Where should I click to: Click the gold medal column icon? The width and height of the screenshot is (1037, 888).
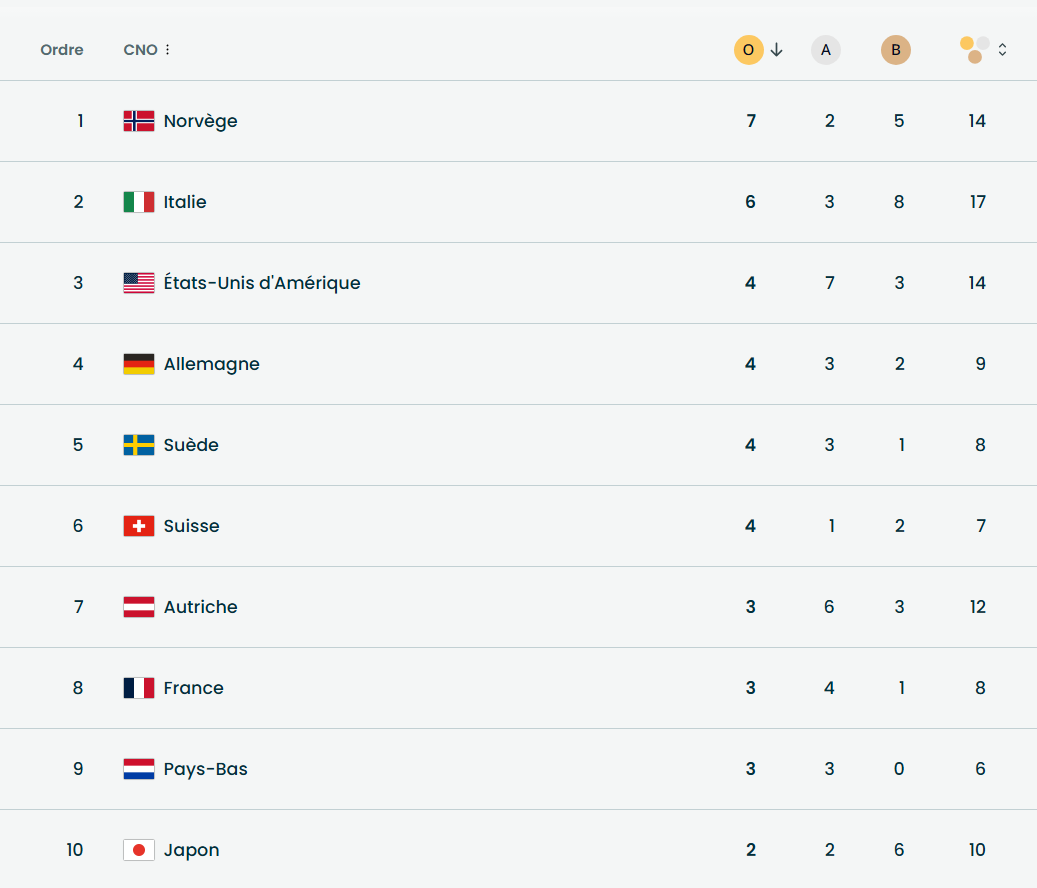pos(748,50)
